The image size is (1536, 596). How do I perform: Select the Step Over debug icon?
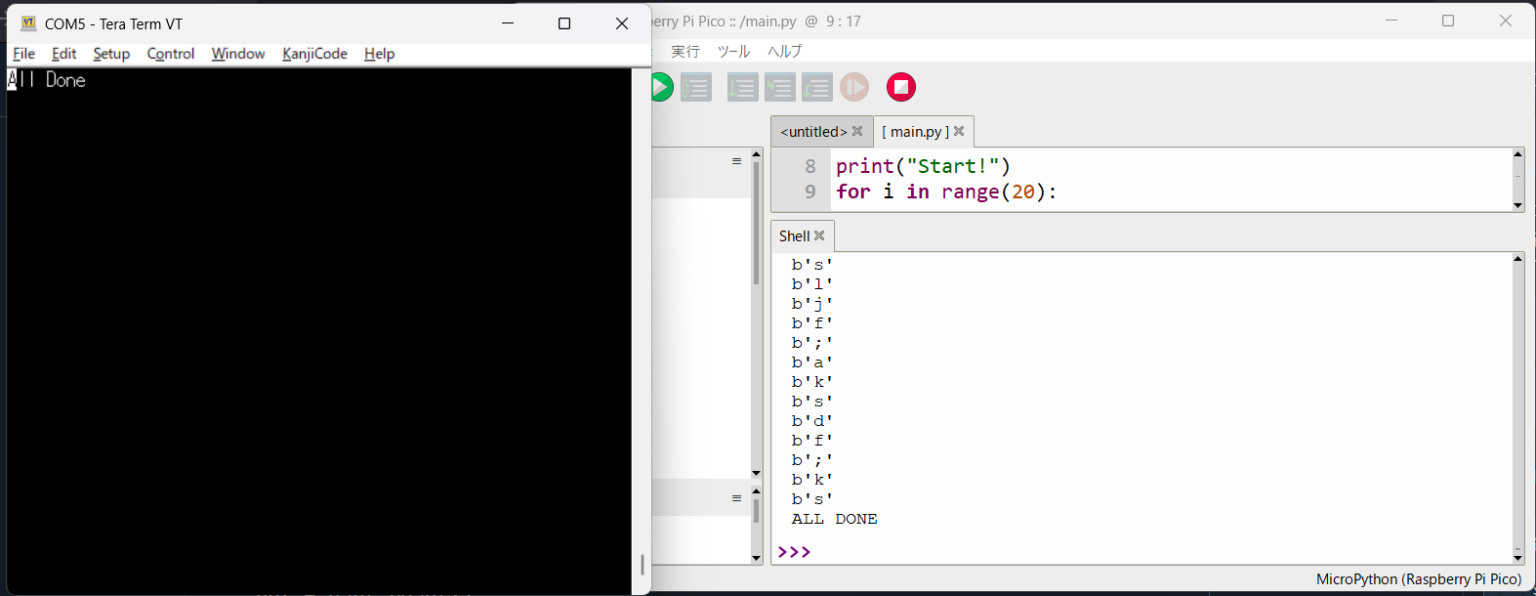[742, 87]
